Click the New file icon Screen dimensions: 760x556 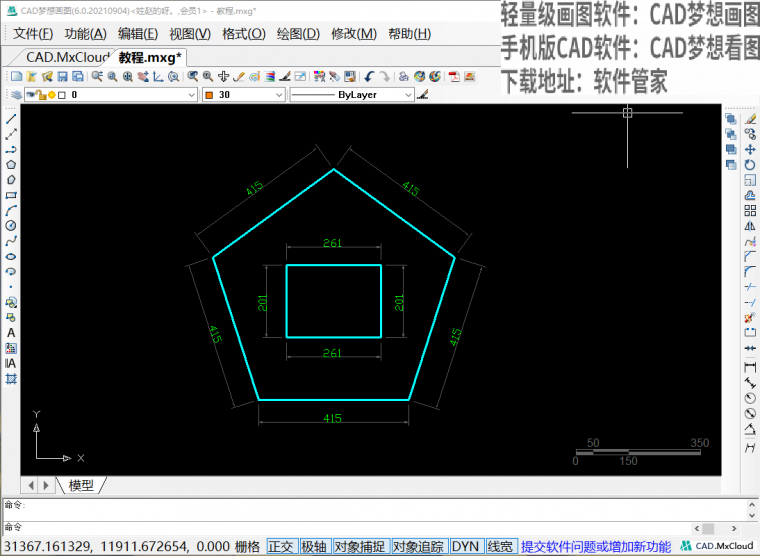16,77
